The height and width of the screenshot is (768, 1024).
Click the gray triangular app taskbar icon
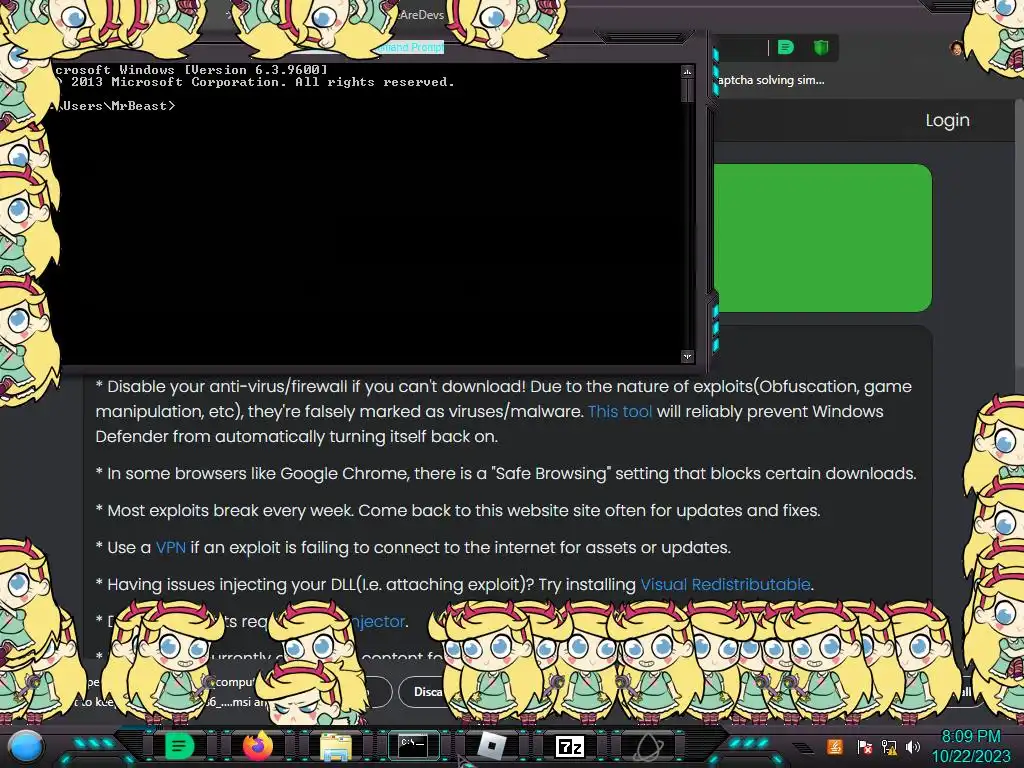tap(648, 746)
